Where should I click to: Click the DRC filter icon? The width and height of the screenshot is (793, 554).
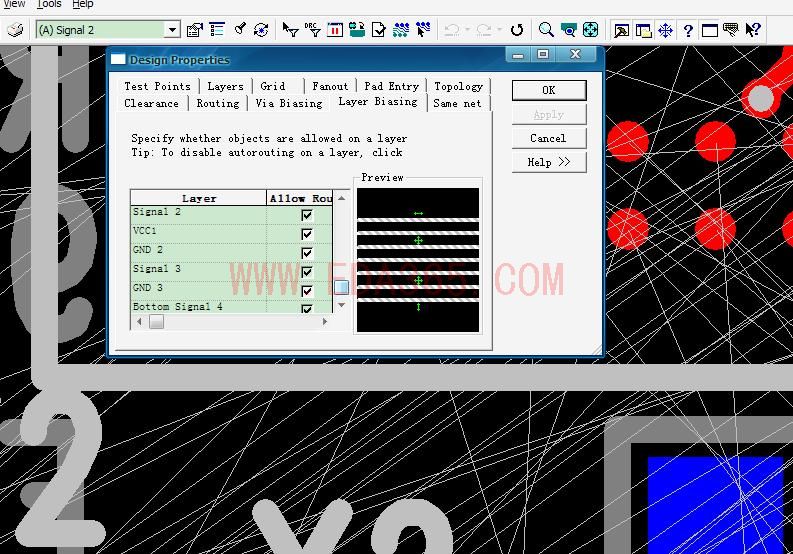[313, 30]
